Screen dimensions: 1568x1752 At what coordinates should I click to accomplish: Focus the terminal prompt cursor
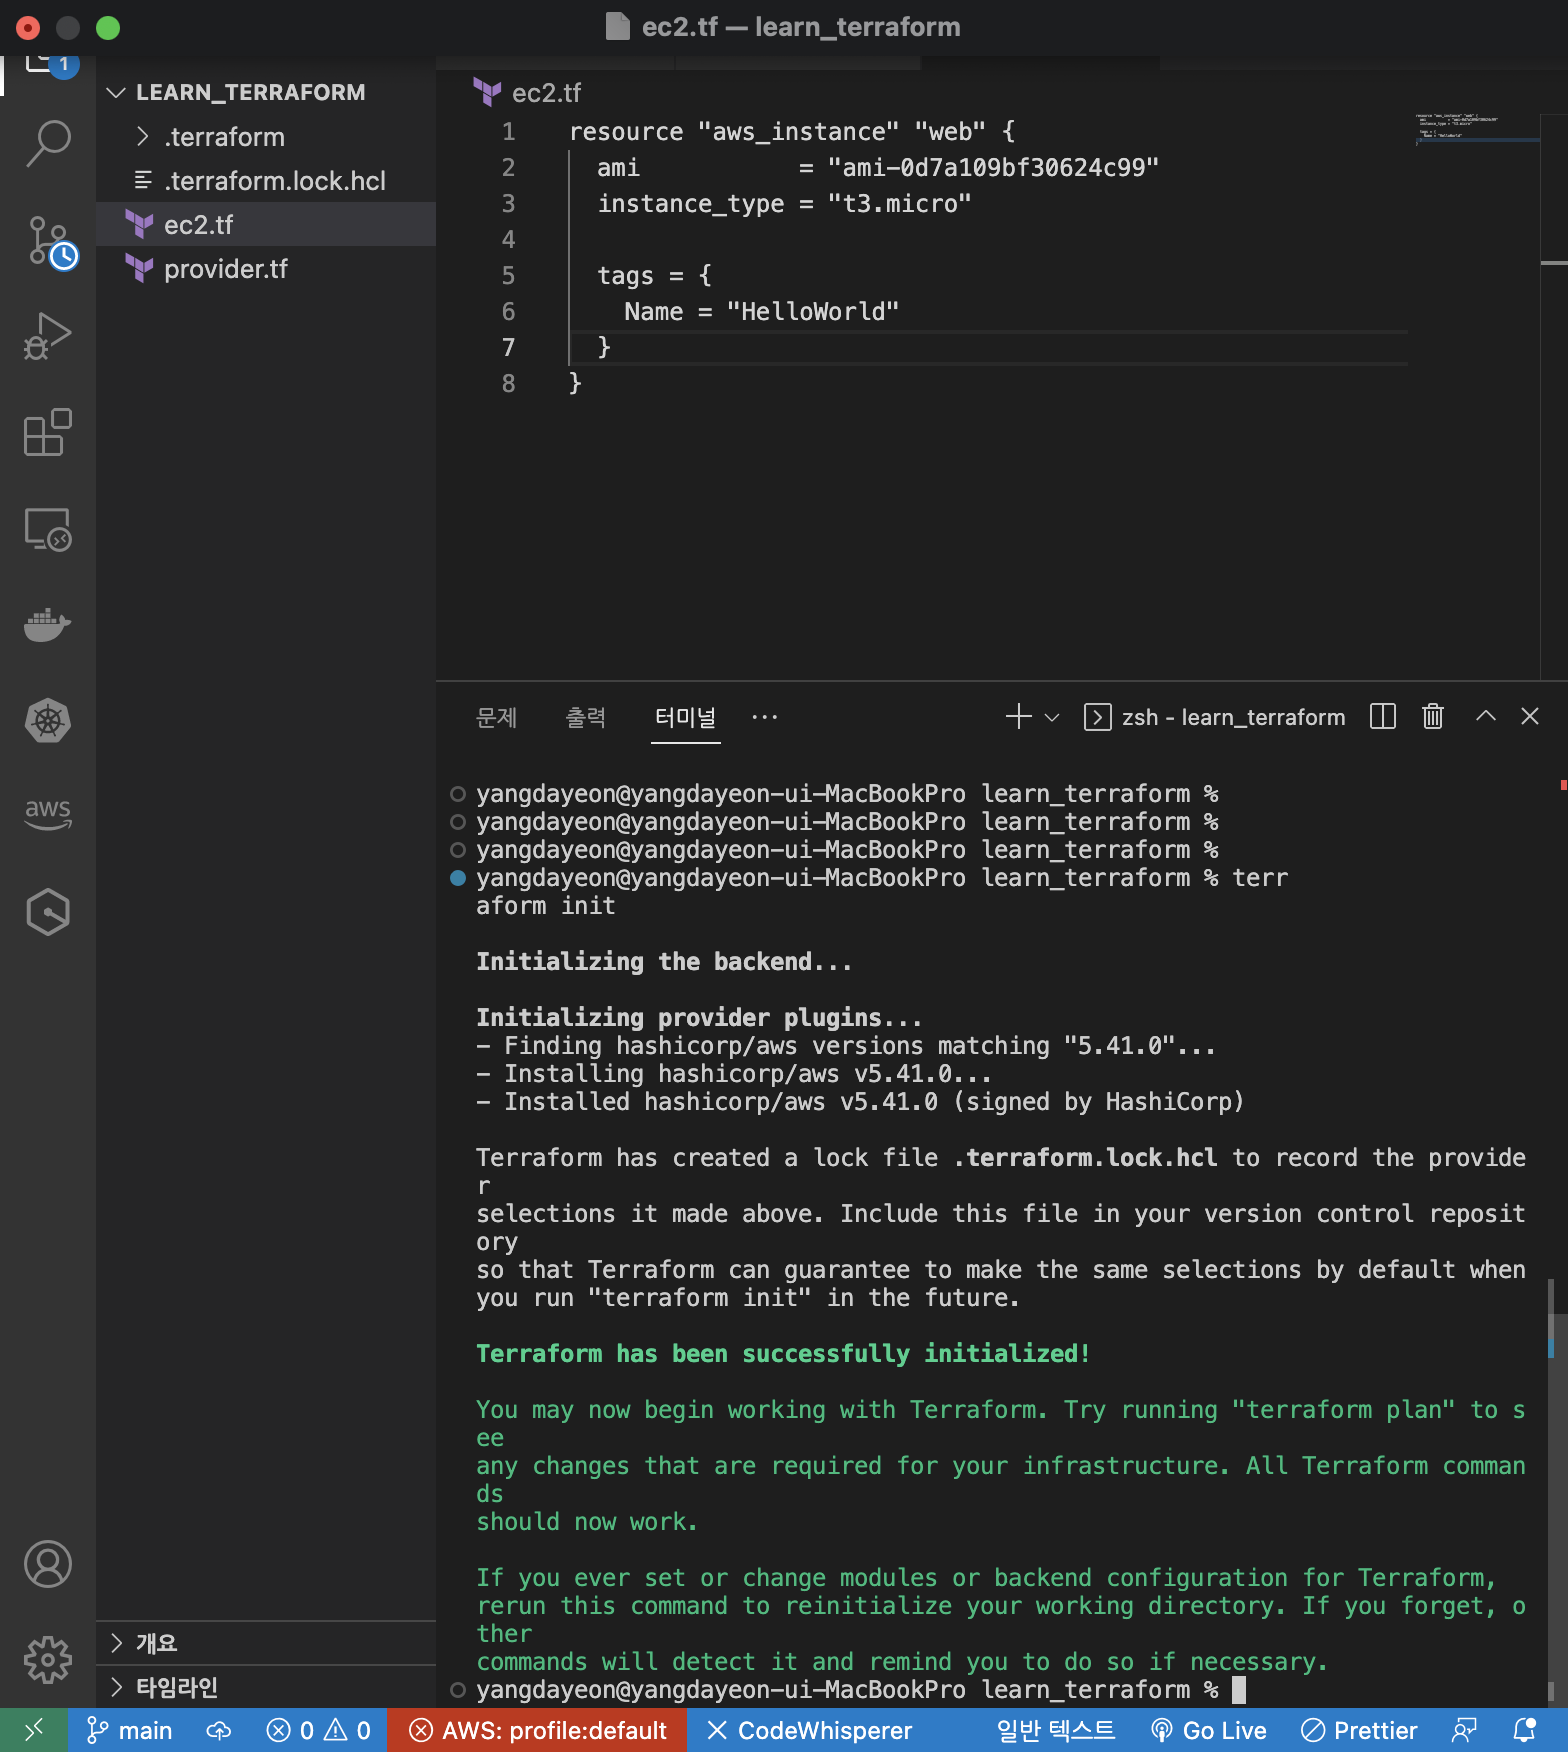[x=1239, y=1689]
